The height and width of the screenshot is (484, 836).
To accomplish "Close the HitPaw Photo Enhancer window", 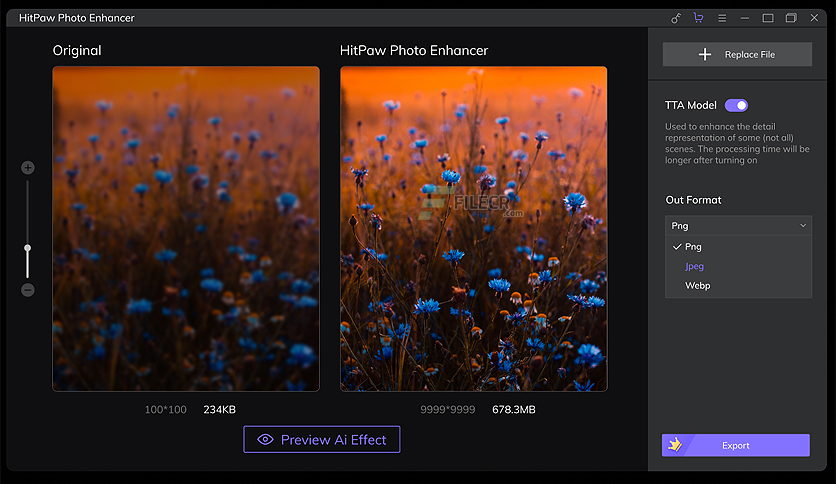I will pos(814,18).
